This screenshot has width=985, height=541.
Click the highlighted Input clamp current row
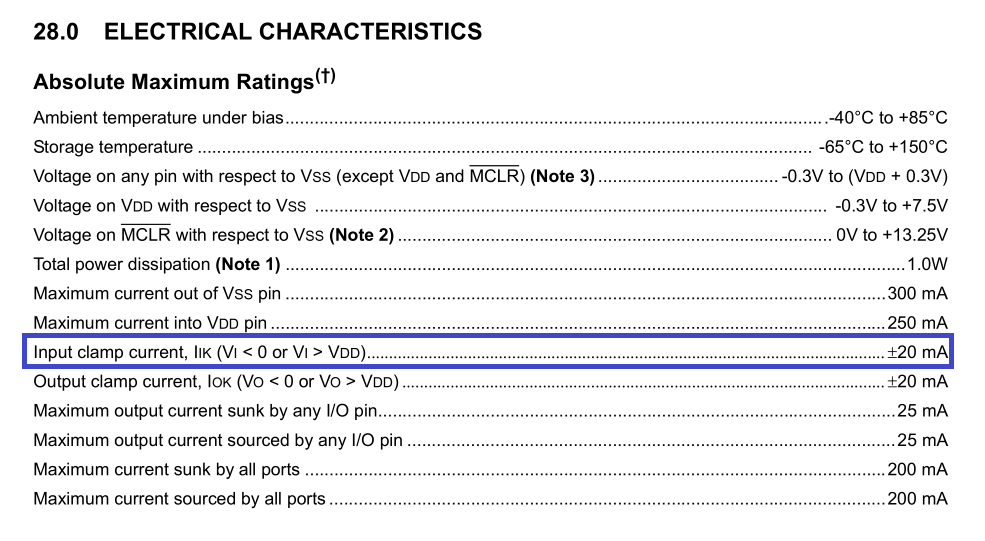point(488,352)
